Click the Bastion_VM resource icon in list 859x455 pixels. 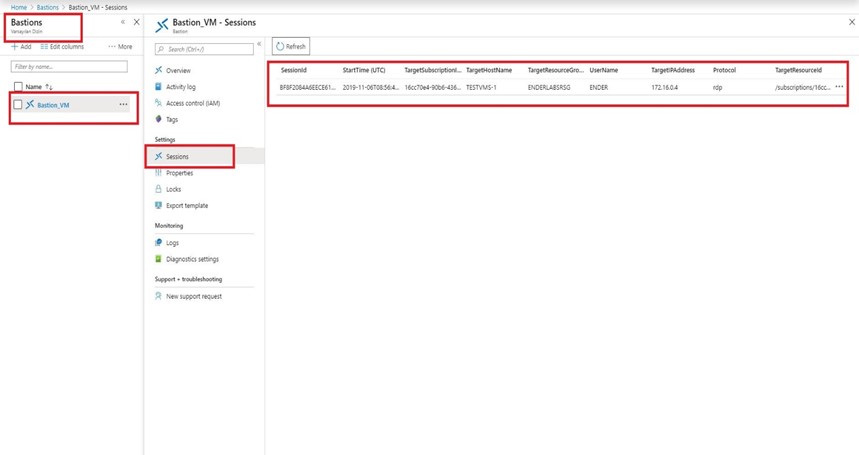tap(30, 104)
